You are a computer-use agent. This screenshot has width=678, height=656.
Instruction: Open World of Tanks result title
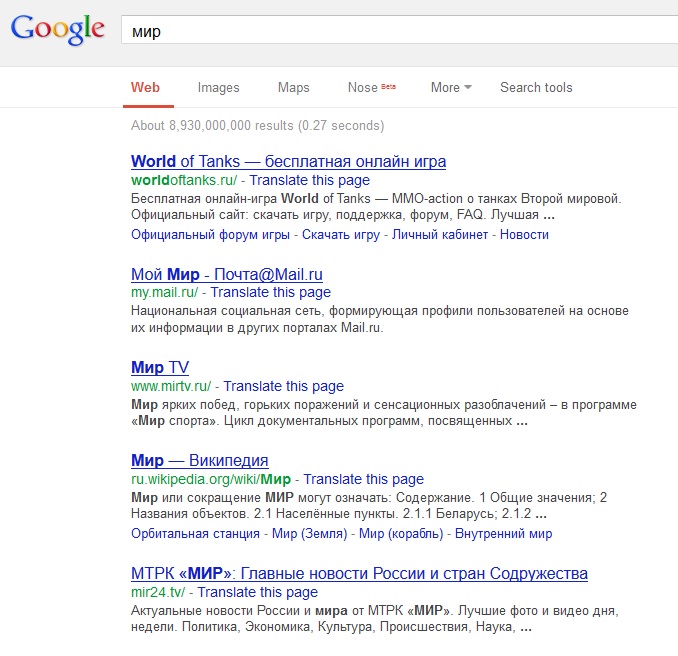(288, 161)
